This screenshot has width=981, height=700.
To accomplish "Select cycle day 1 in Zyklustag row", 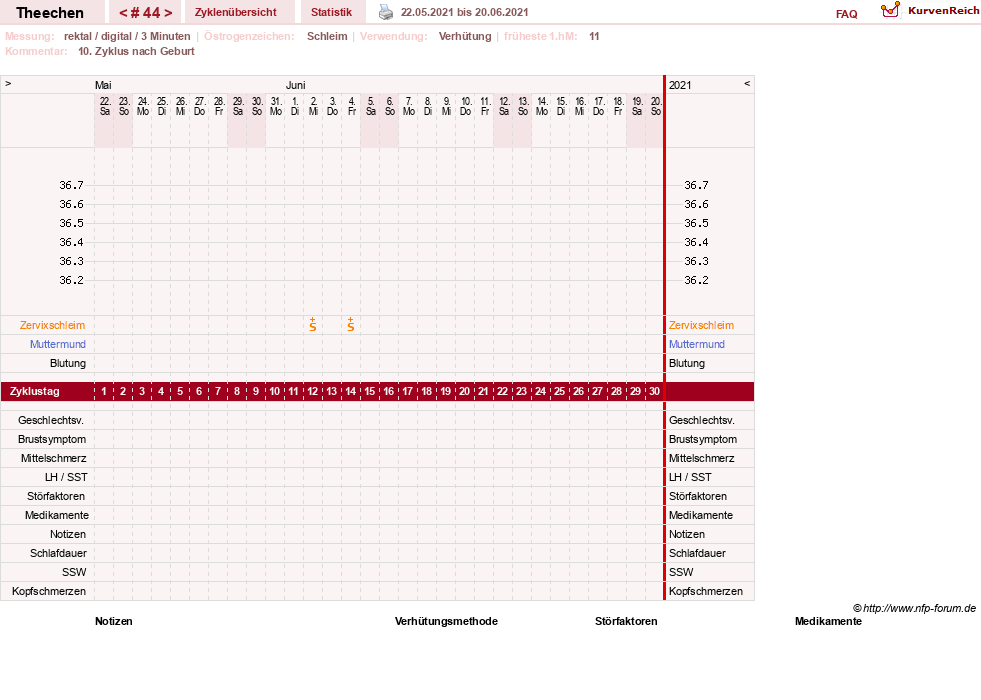I will tap(104, 392).
